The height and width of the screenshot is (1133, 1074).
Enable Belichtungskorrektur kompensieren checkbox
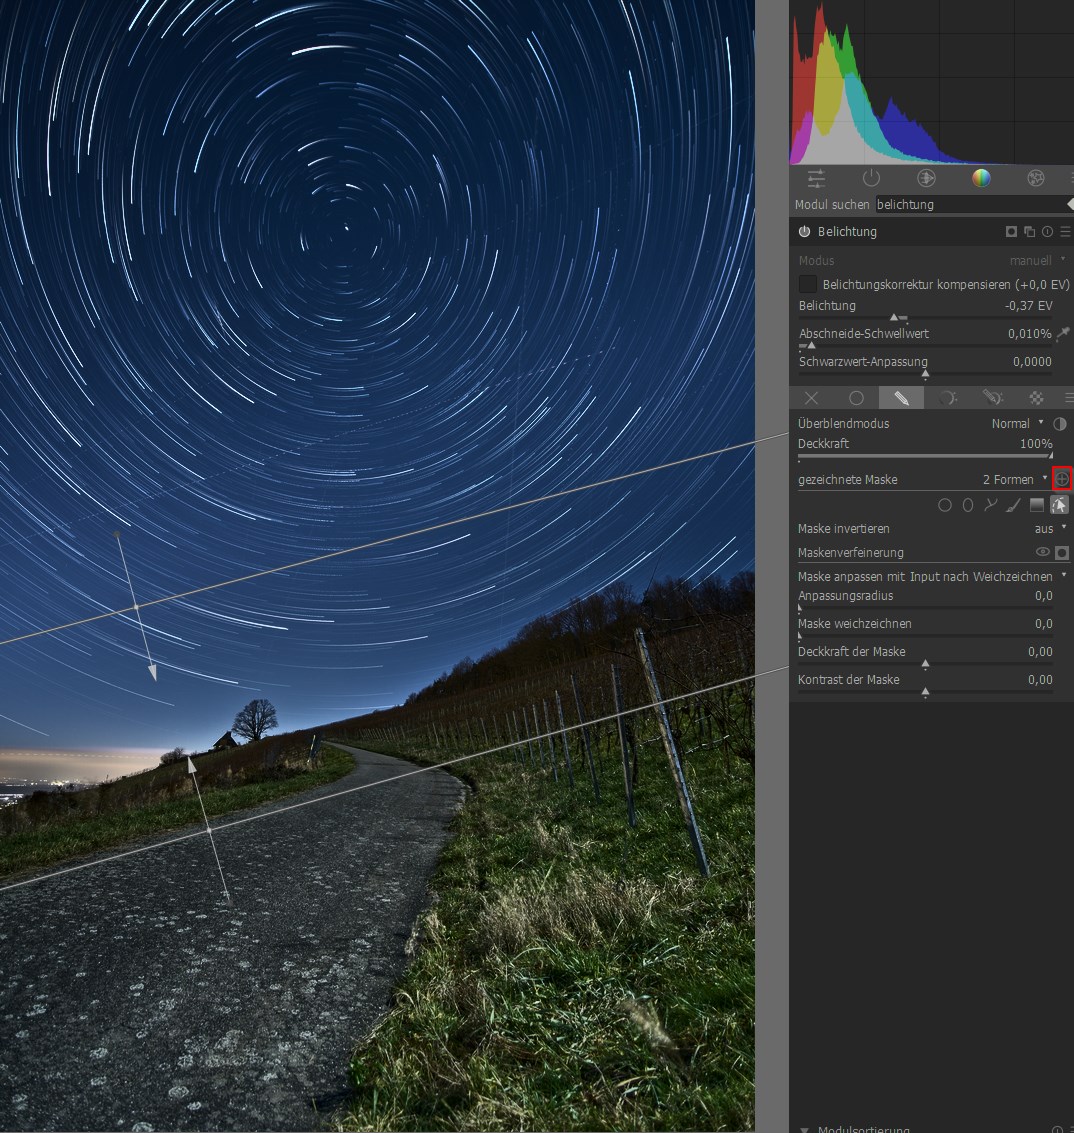click(808, 285)
